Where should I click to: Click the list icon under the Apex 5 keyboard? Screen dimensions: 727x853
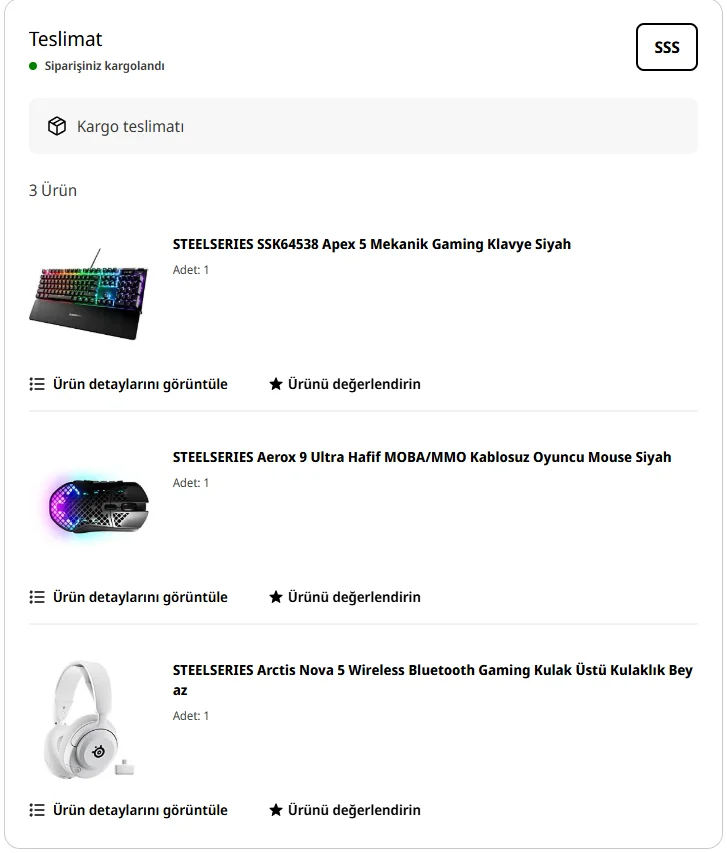(37, 384)
